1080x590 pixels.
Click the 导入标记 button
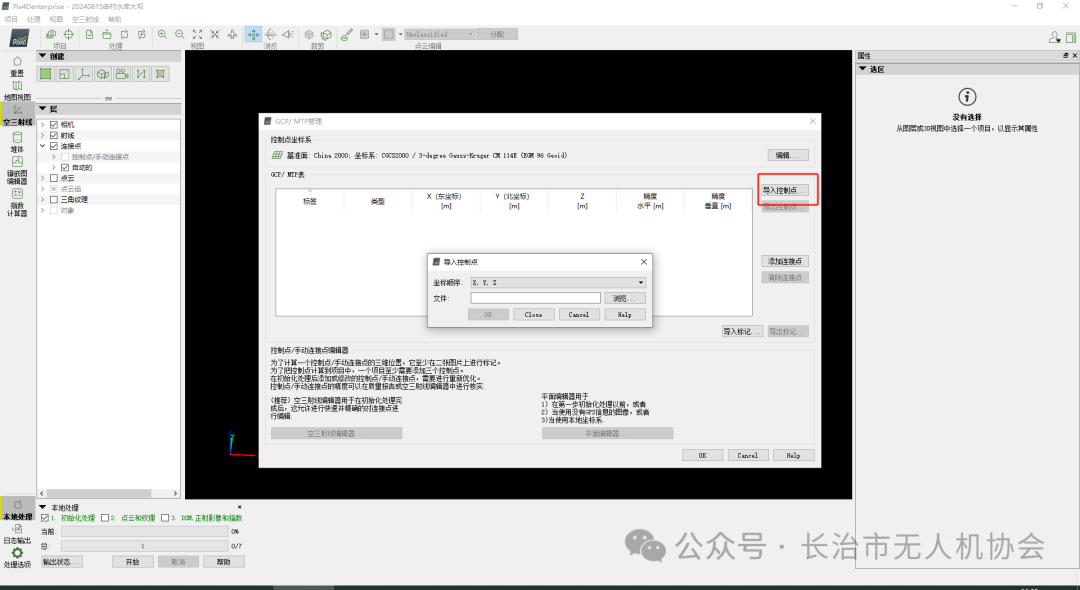741,332
